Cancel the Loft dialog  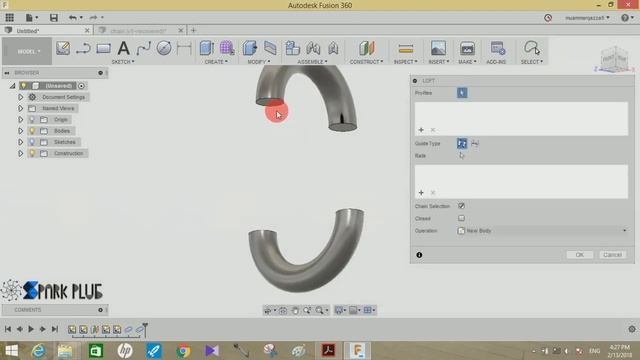(x=612, y=255)
